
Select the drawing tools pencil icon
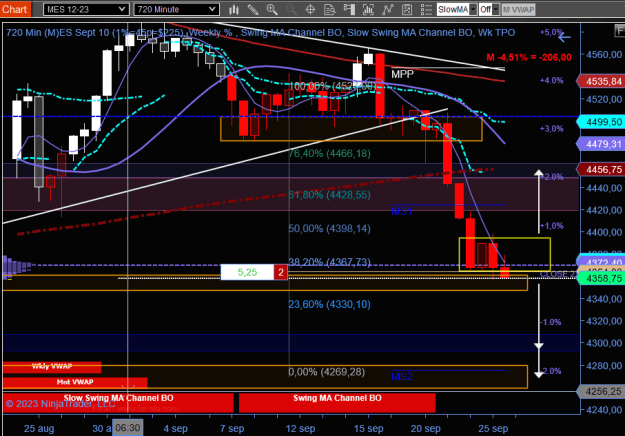(253, 10)
